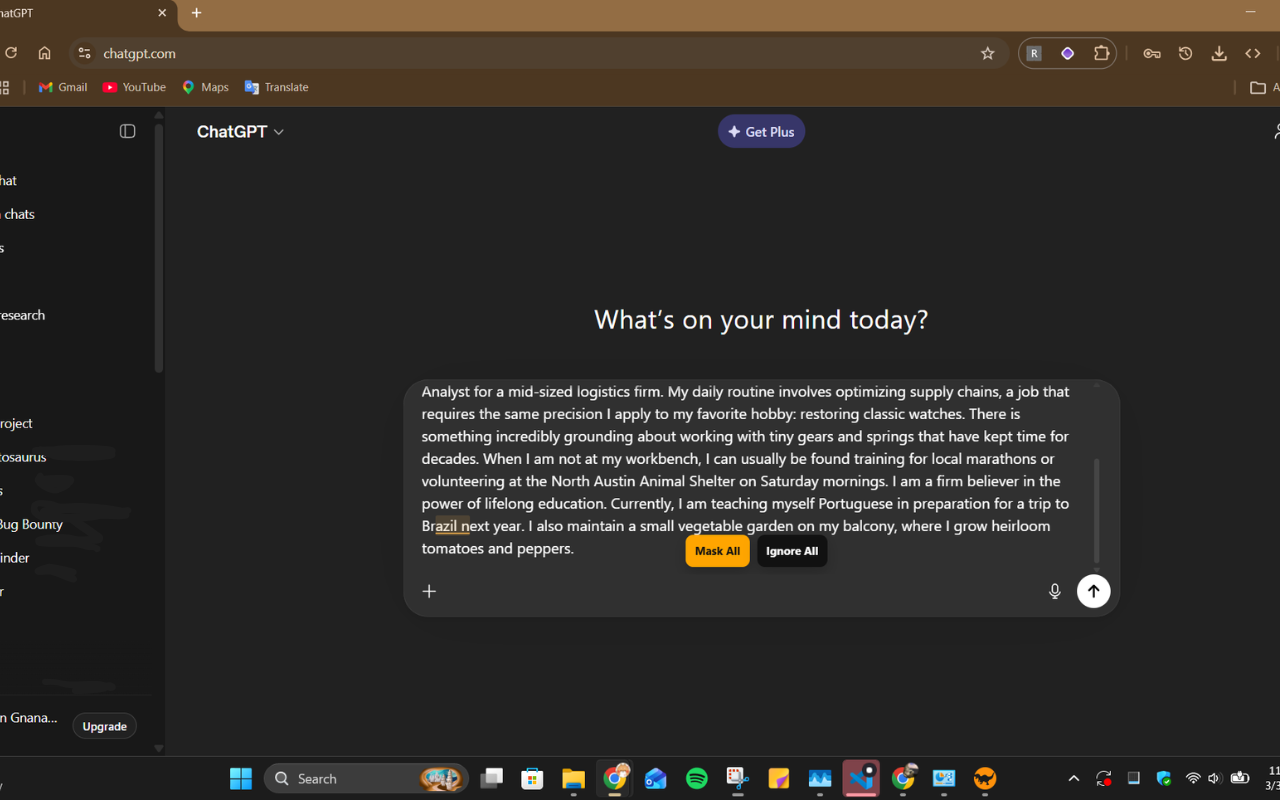Open the ChatGPT model selector dropdown
The height and width of the screenshot is (800, 1280).
[x=240, y=132]
